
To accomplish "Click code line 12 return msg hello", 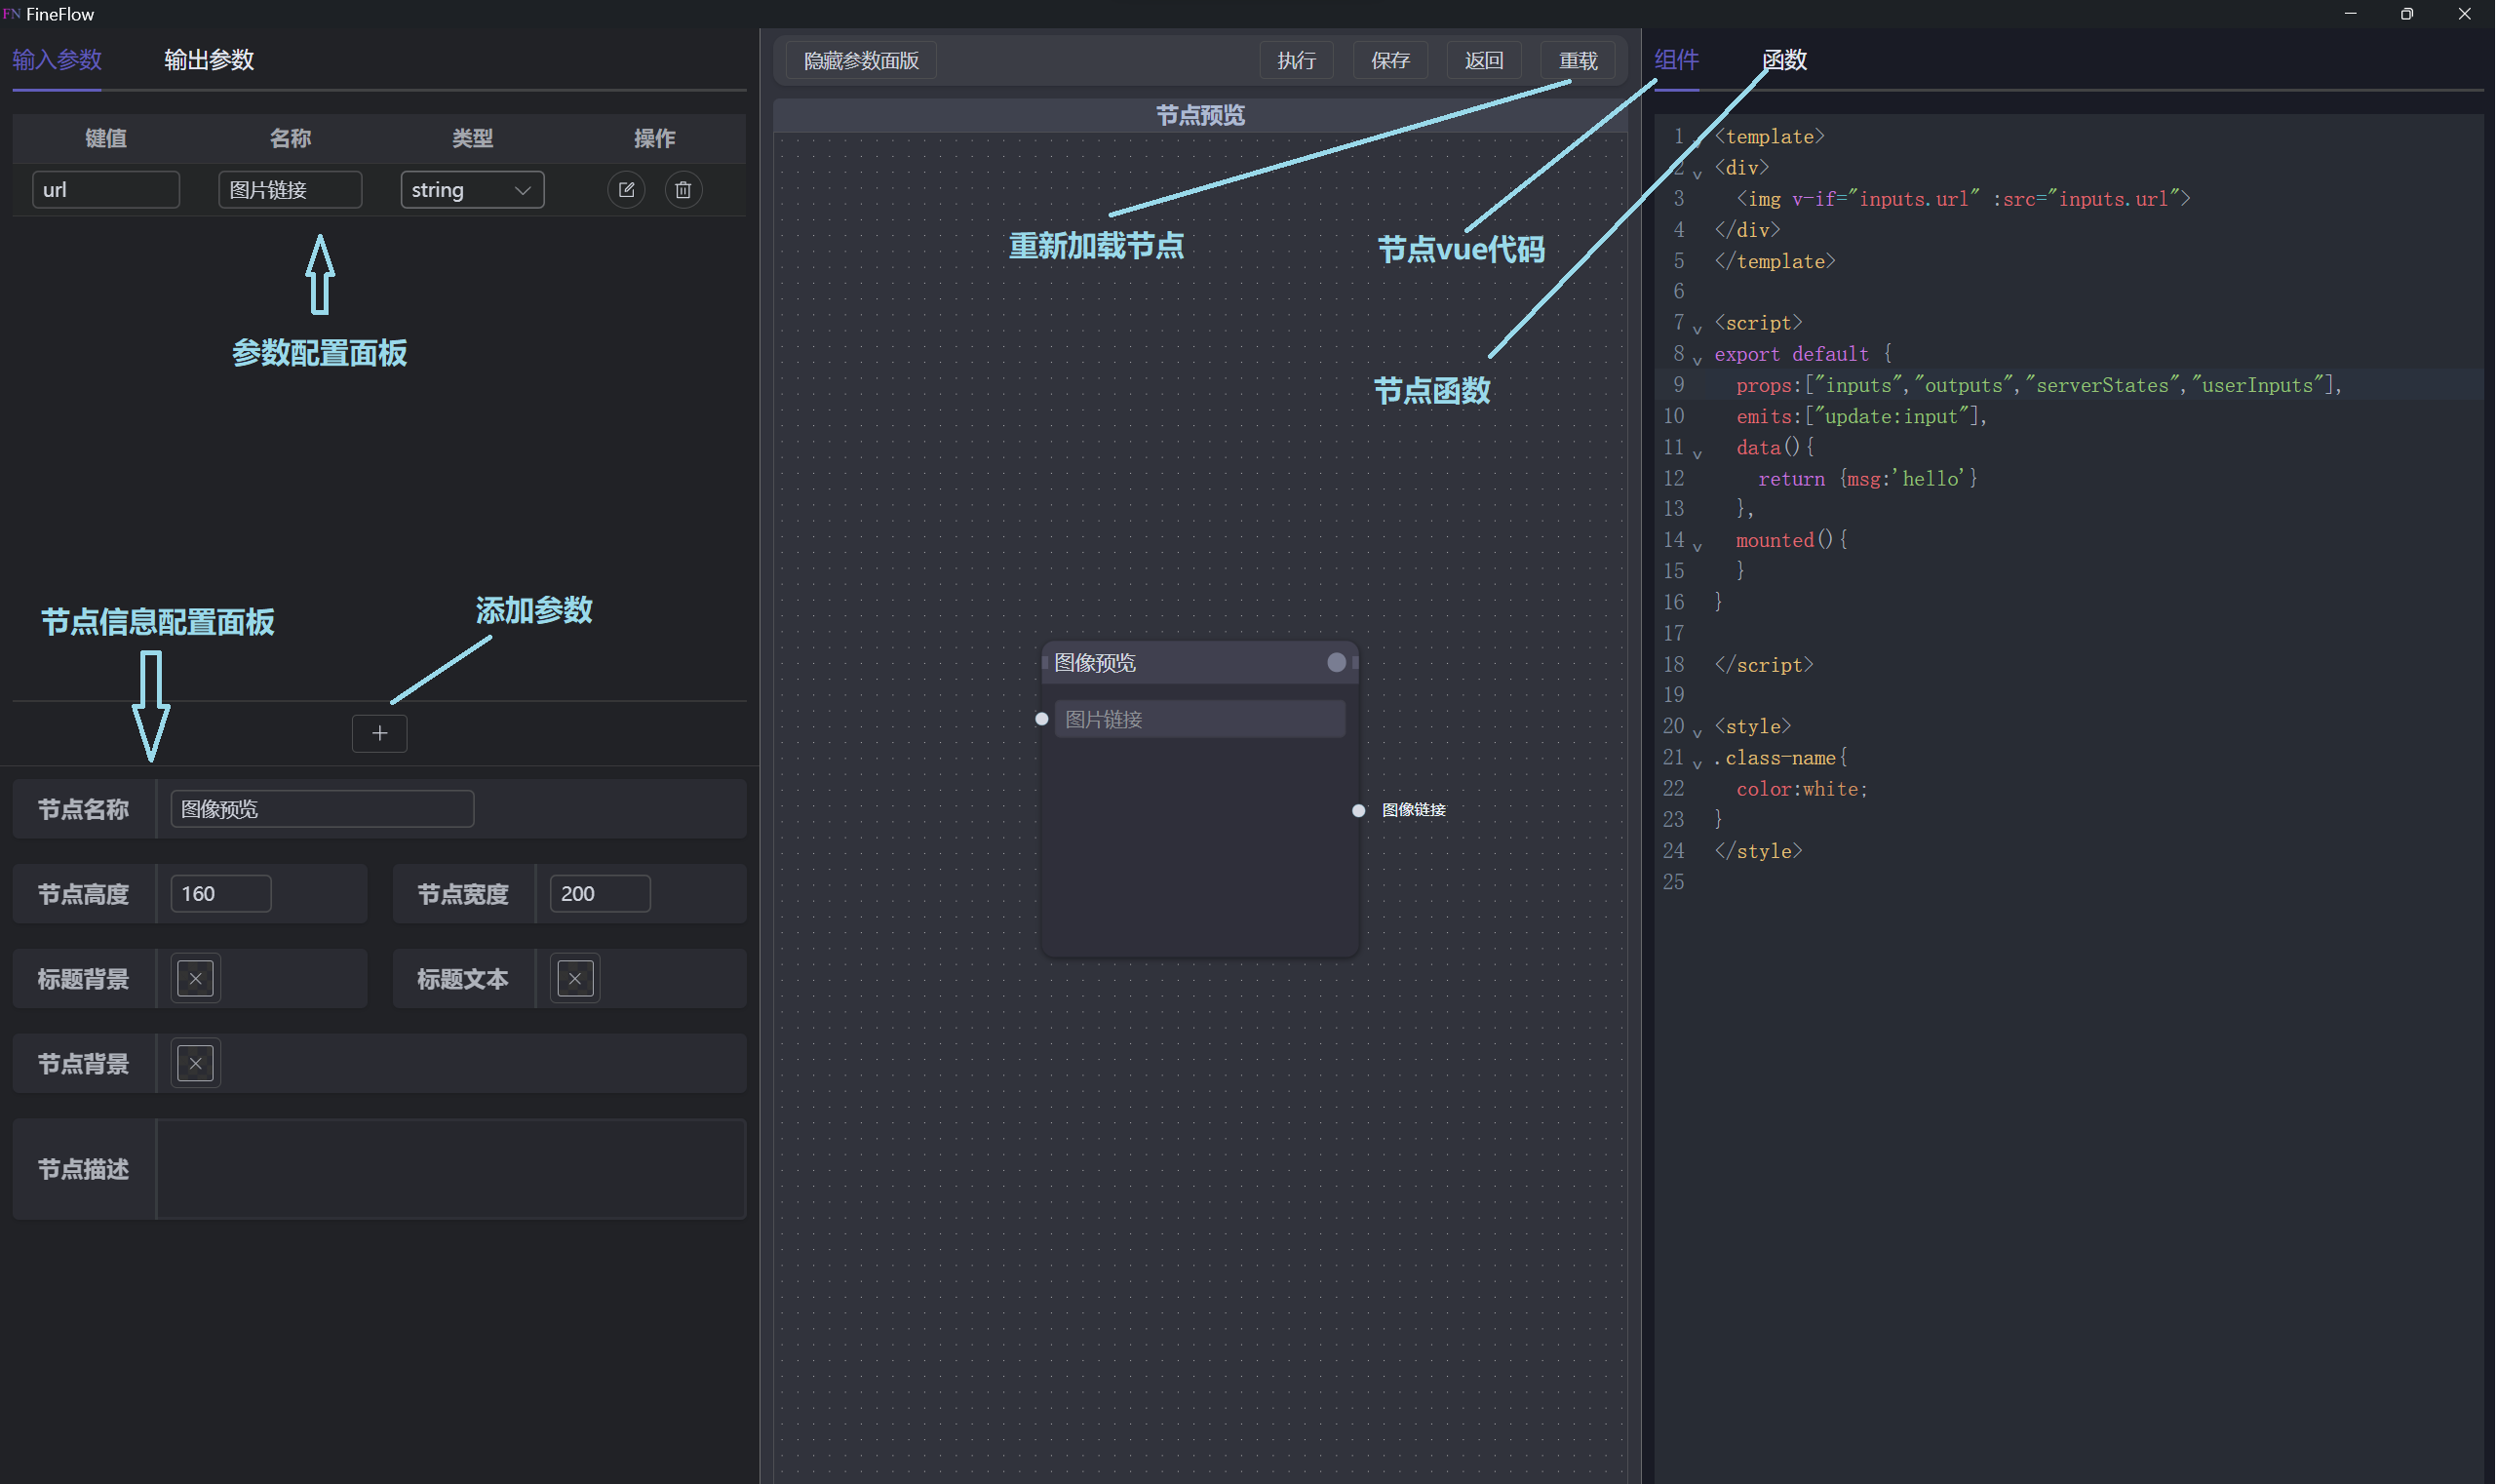I will click(1868, 479).
